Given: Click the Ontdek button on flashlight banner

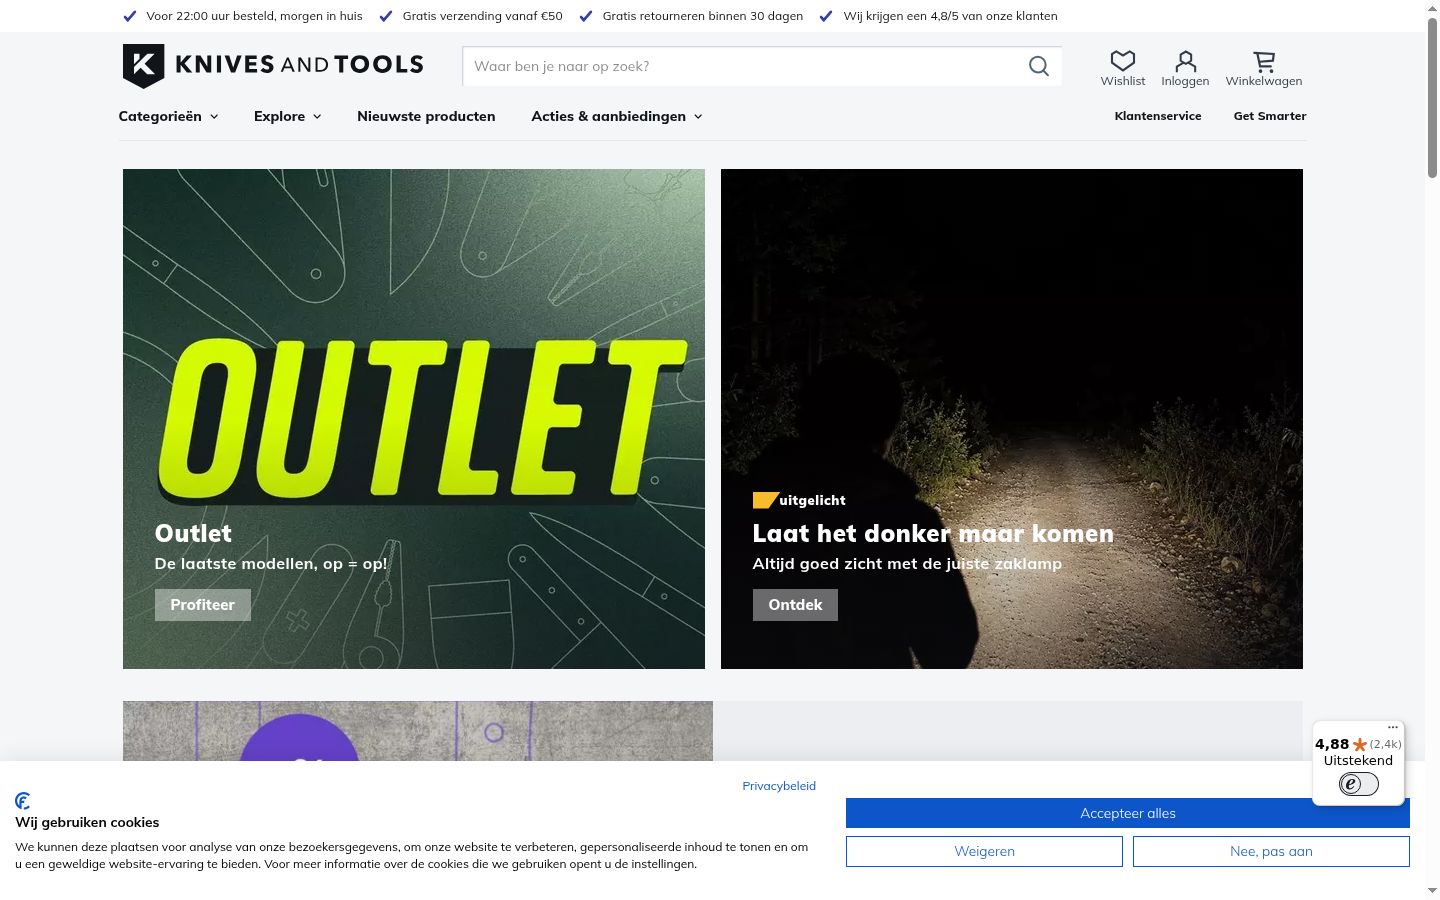Looking at the screenshot, I should [x=795, y=605].
